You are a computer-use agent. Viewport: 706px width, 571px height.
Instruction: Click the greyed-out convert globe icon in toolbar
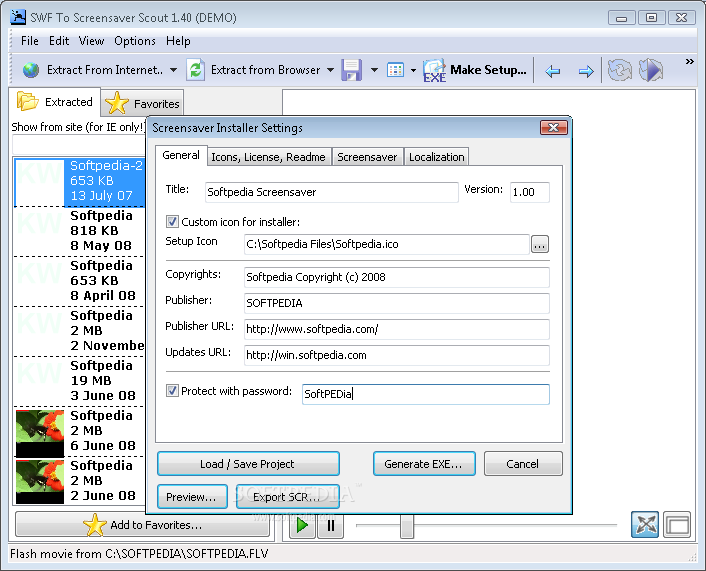(620, 70)
